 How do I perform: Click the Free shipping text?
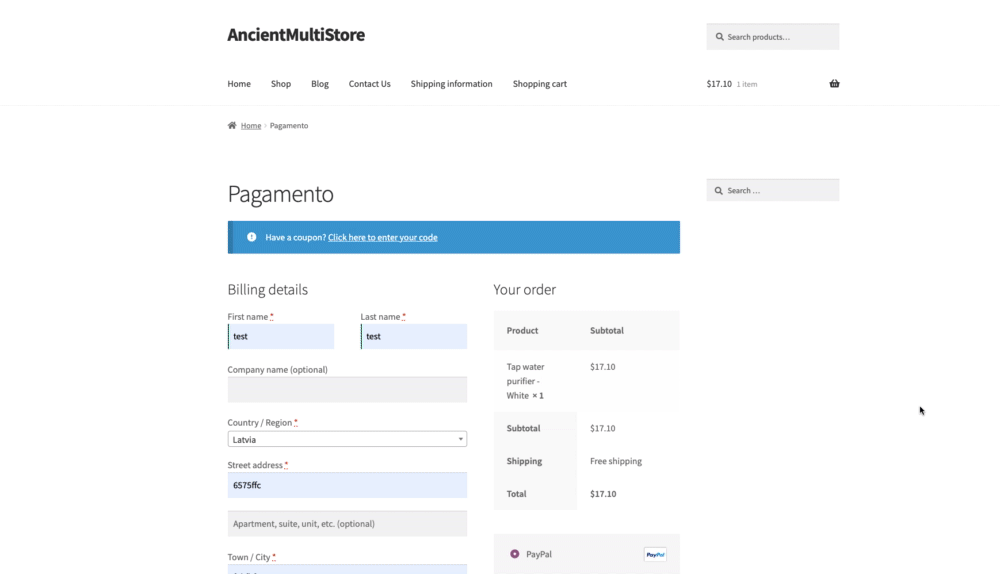coord(616,461)
